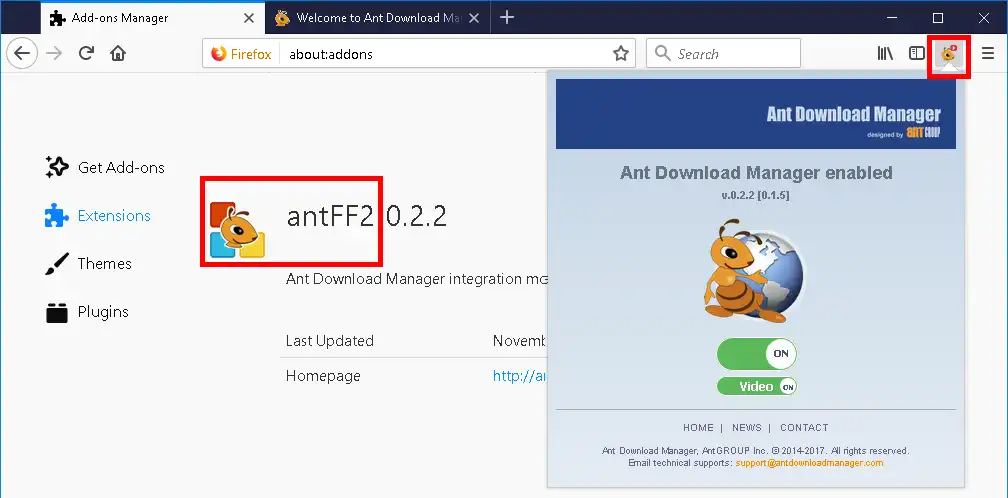The height and width of the screenshot is (498, 1008).
Task: Click the support email address link
Action: [809, 463]
